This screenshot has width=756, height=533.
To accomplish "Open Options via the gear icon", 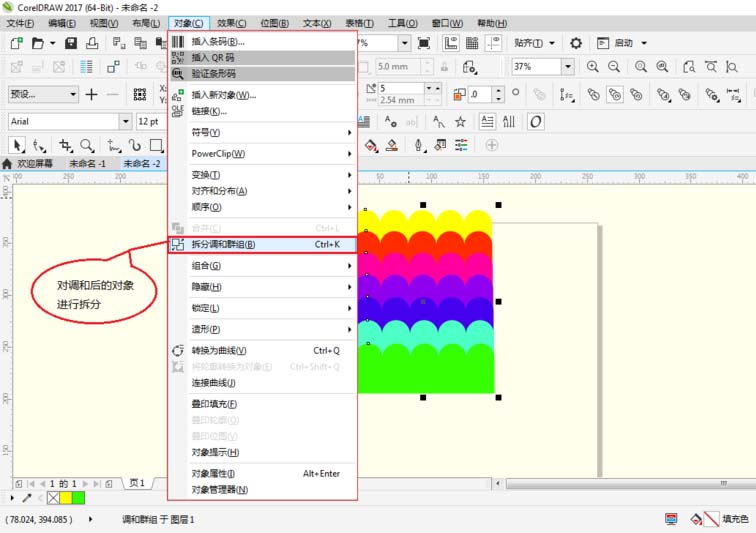I will [576, 43].
